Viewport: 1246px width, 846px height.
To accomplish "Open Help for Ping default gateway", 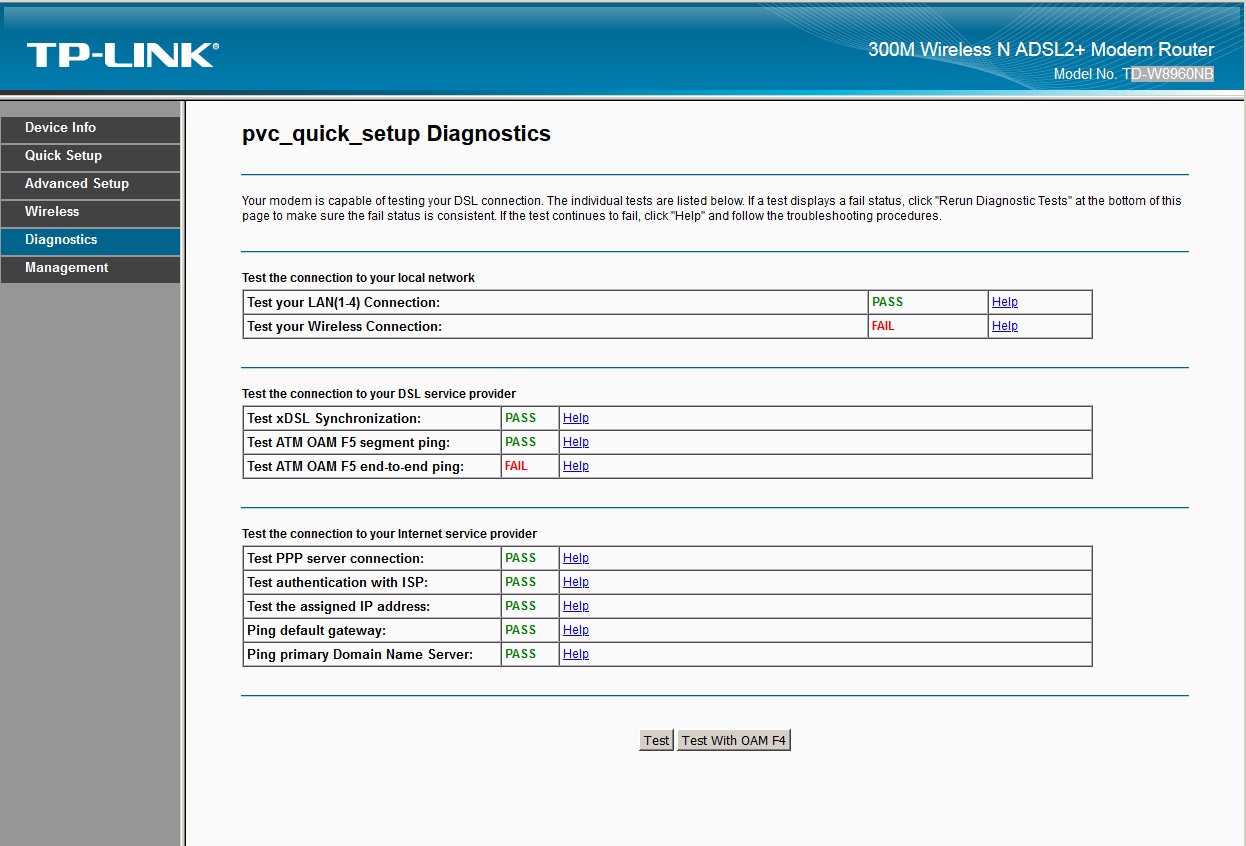I will (x=576, y=630).
